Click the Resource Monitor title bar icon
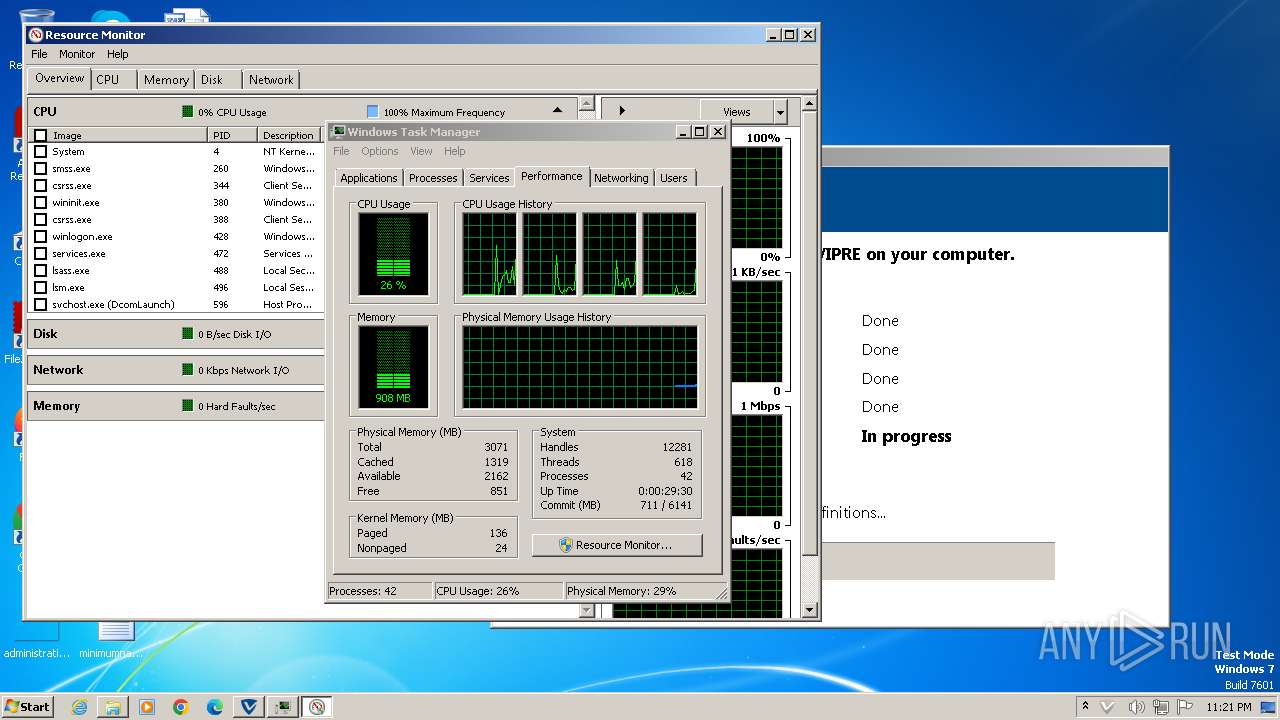The width and height of the screenshot is (1280, 720). (36, 35)
